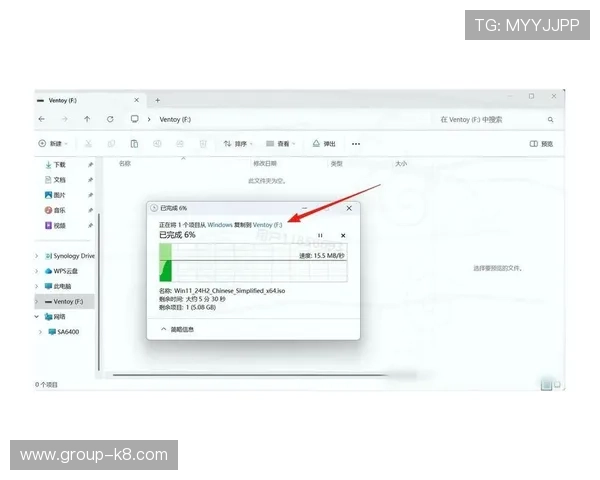Open the 新建 (New) dropdown
The width and height of the screenshot is (600, 480).
tap(53, 144)
